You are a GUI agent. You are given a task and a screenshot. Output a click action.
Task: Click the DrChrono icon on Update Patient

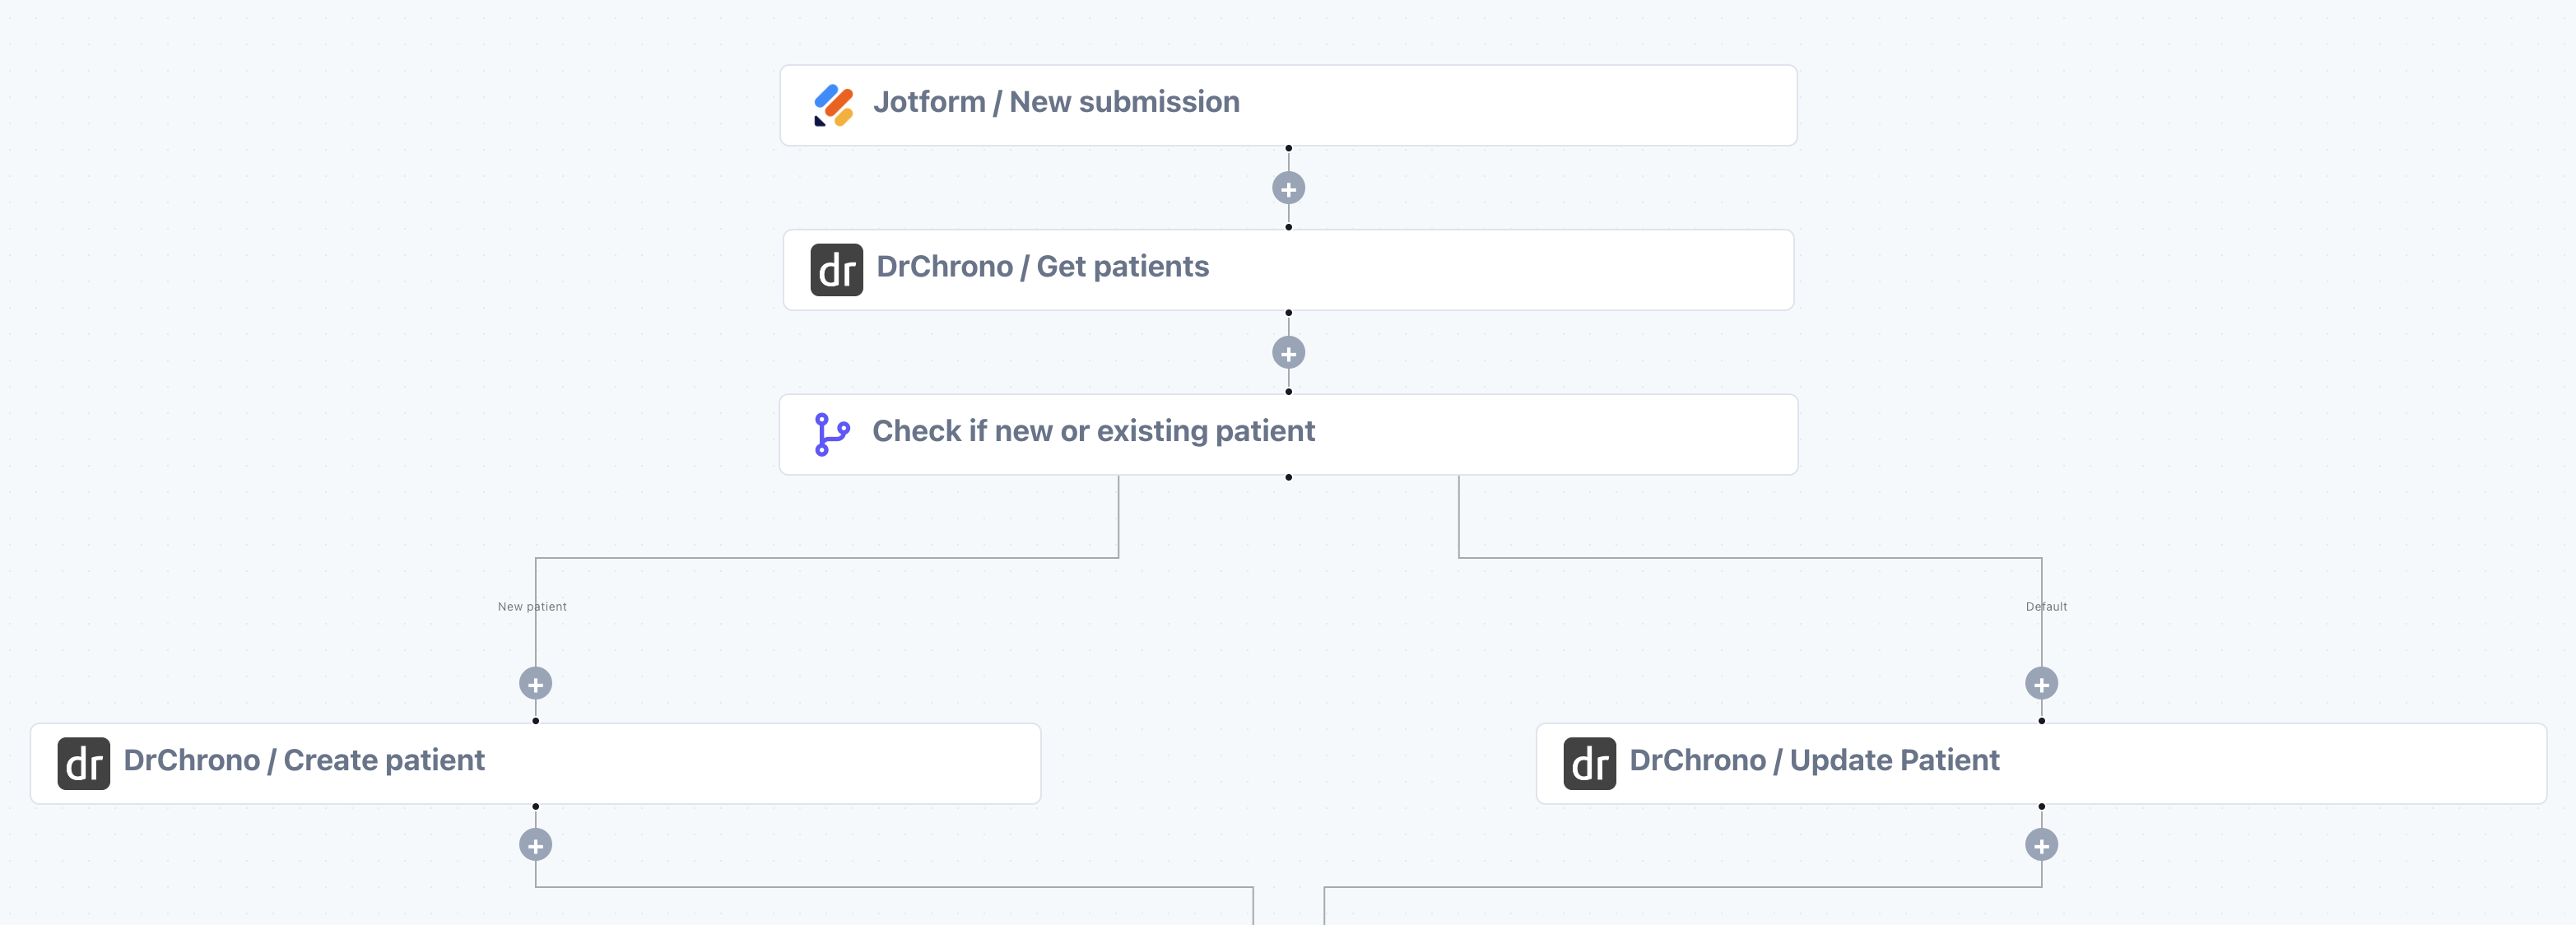tap(1589, 764)
